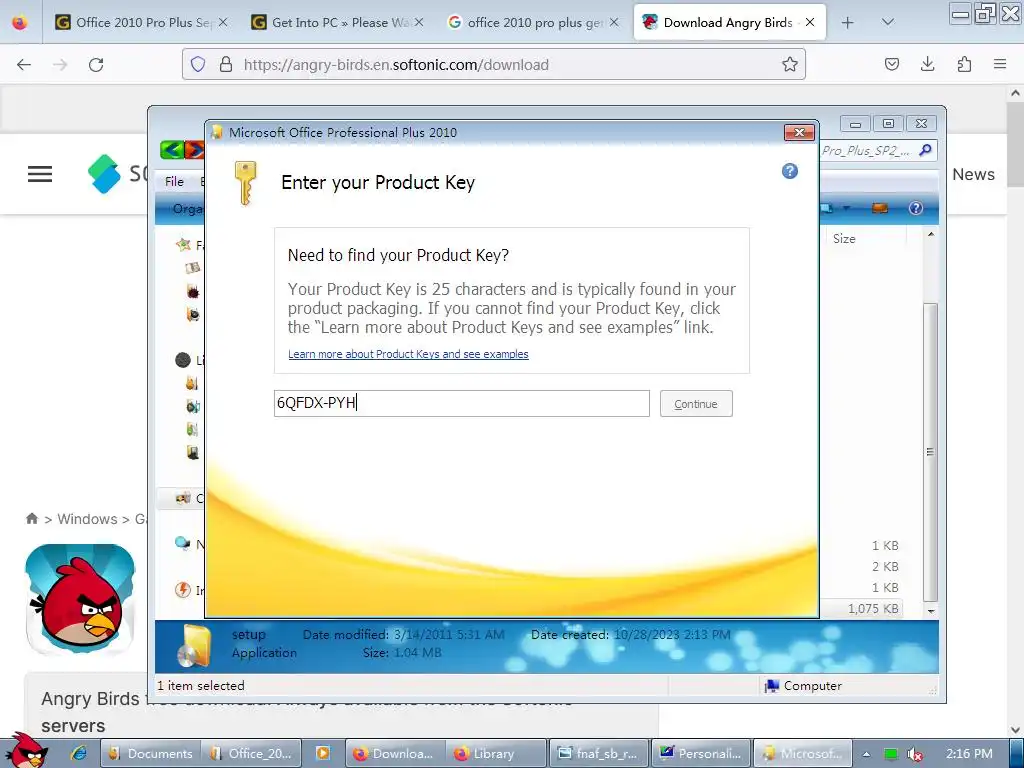Switch to 'office 2010 pro plus' Google tab

pyautogui.click(x=534, y=22)
